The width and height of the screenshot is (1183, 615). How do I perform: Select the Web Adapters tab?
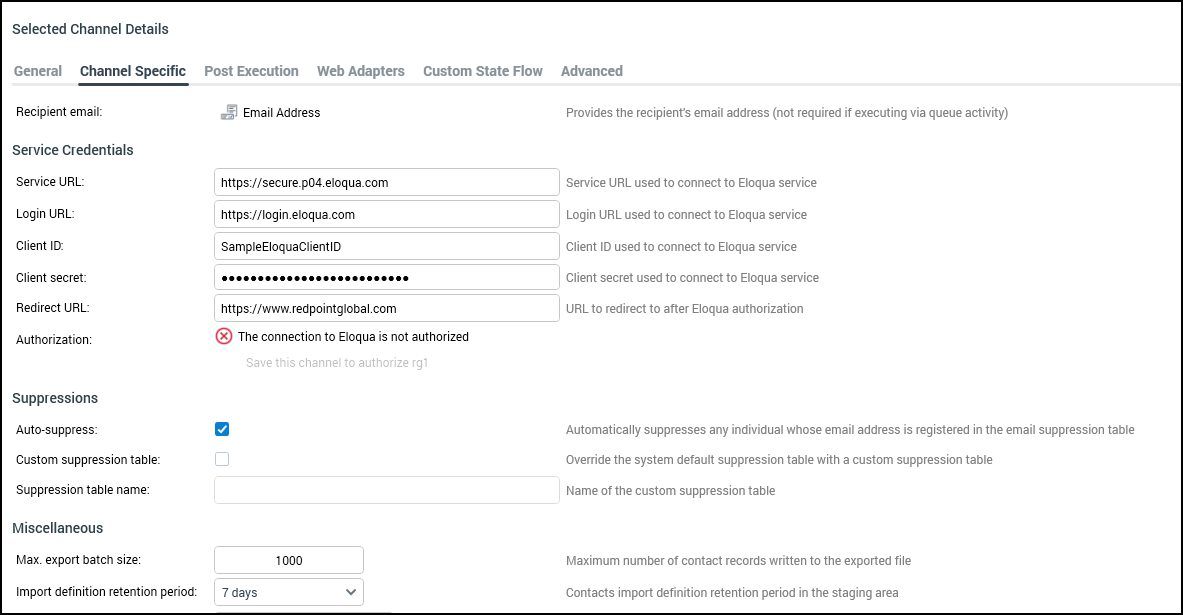(360, 71)
